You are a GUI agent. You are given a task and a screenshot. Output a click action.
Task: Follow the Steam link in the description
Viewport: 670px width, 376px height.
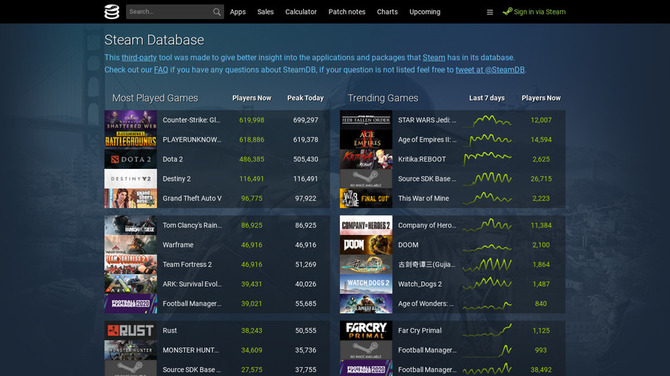tap(434, 58)
